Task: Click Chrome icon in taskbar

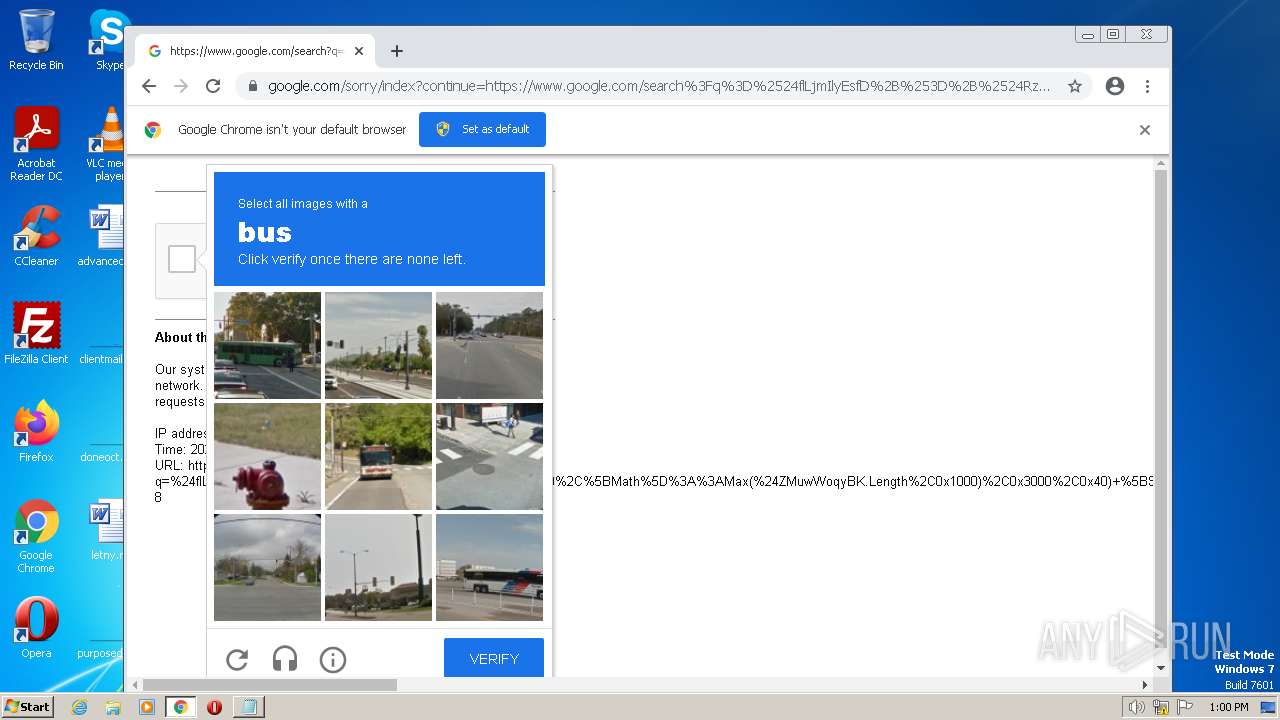Action: (x=181, y=707)
